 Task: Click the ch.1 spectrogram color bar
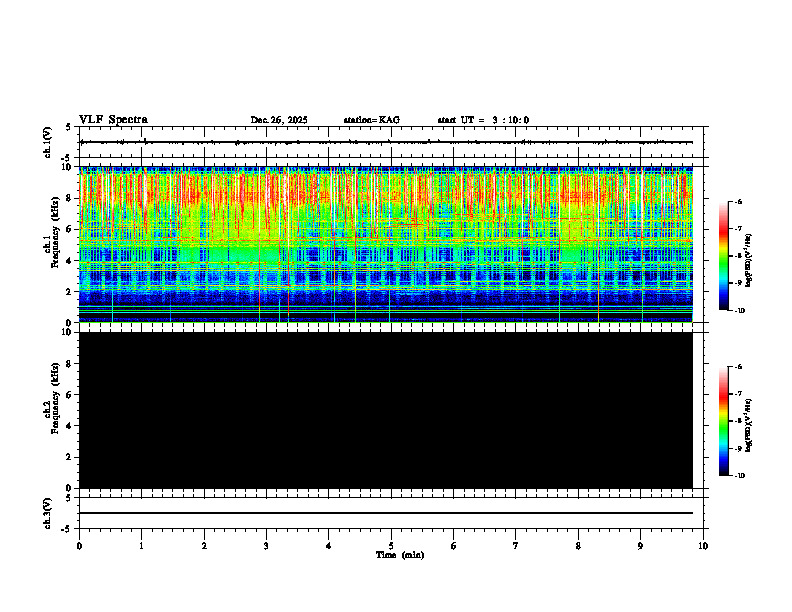tap(723, 256)
